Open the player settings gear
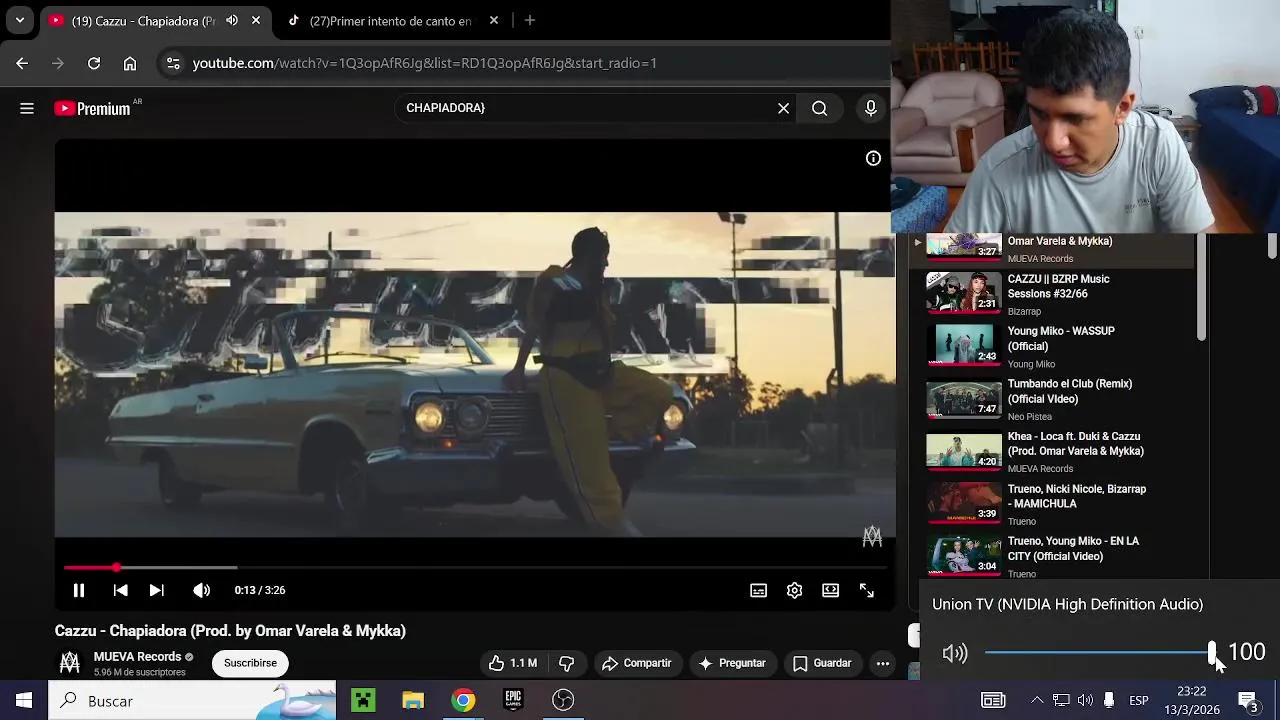This screenshot has height=720, width=1280. click(x=794, y=590)
